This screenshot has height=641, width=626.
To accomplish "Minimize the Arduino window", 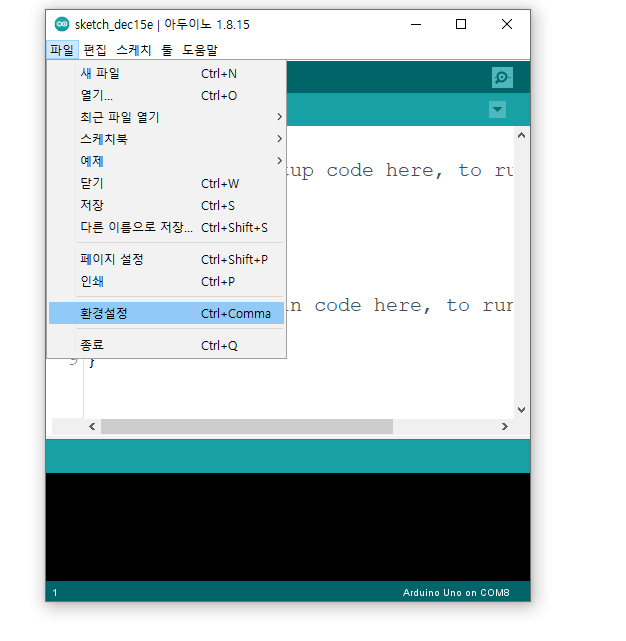I will (x=416, y=25).
